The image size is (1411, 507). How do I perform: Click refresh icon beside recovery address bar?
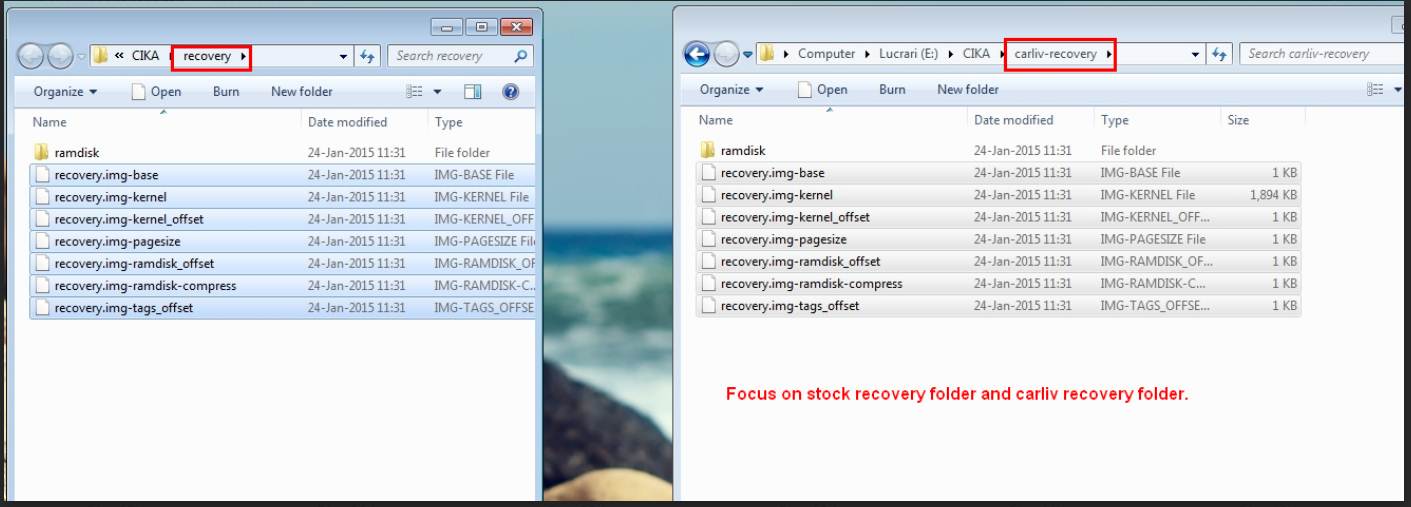367,57
